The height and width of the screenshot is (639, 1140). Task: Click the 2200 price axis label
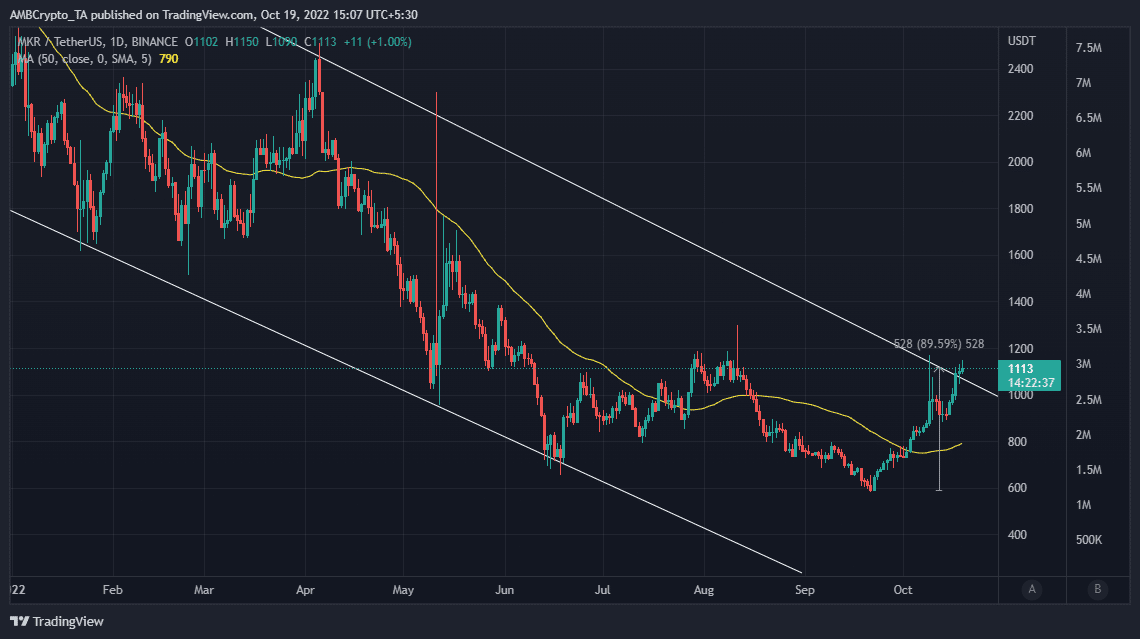point(1020,116)
